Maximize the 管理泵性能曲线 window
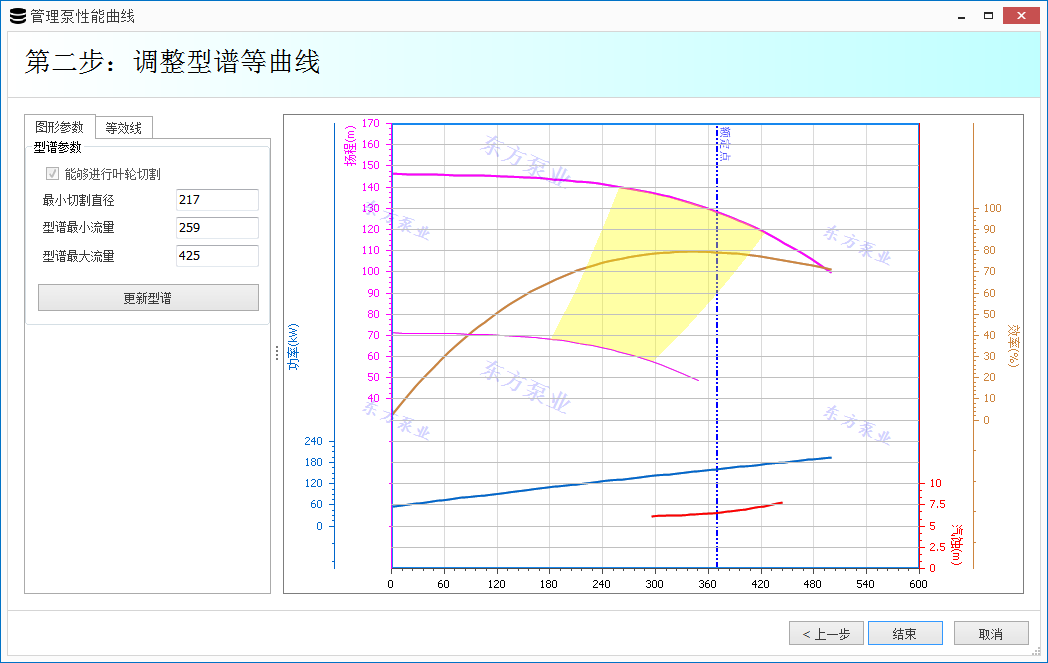This screenshot has height=663, width=1048. click(x=989, y=16)
